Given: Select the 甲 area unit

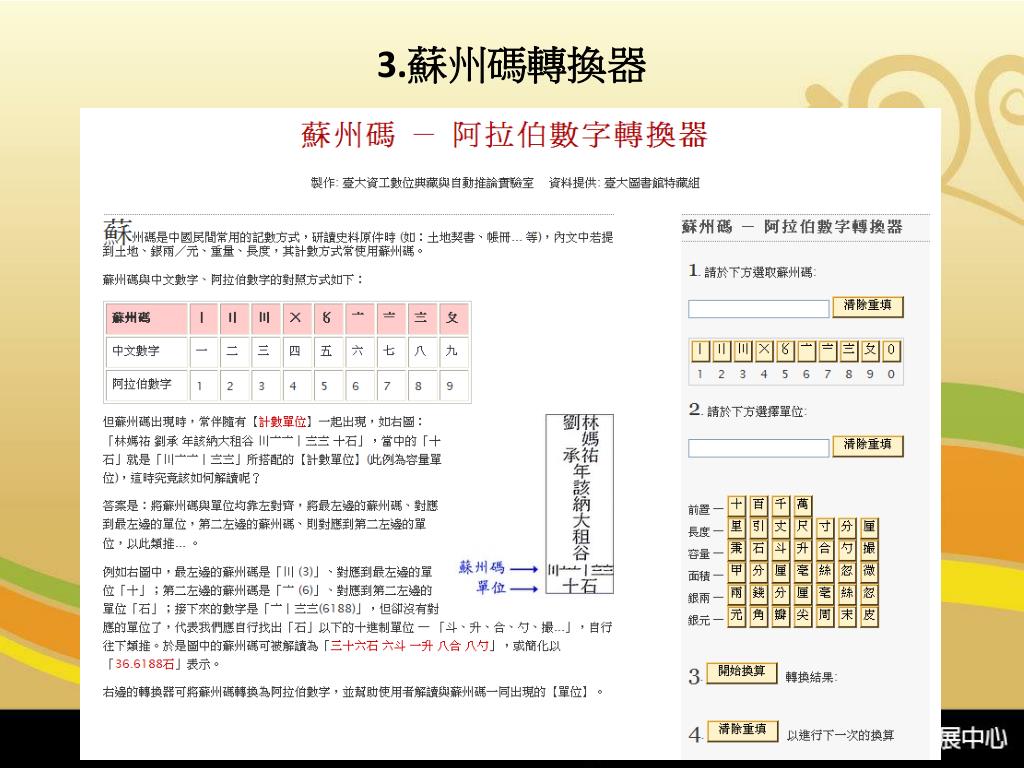Looking at the screenshot, I should pyautogui.click(x=736, y=572).
